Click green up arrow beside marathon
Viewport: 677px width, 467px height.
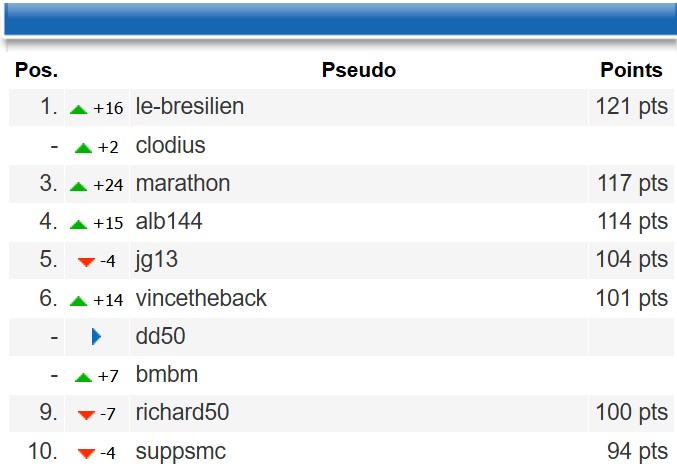pyautogui.click(x=79, y=186)
